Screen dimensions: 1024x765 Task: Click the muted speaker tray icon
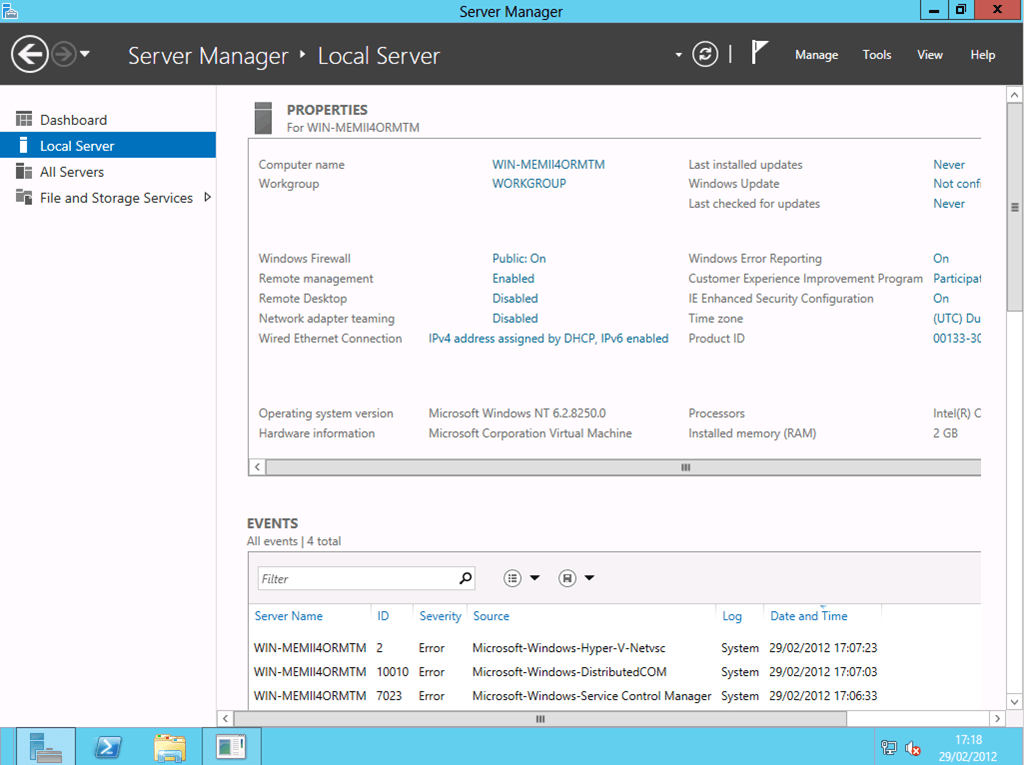[x=913, y=748]
